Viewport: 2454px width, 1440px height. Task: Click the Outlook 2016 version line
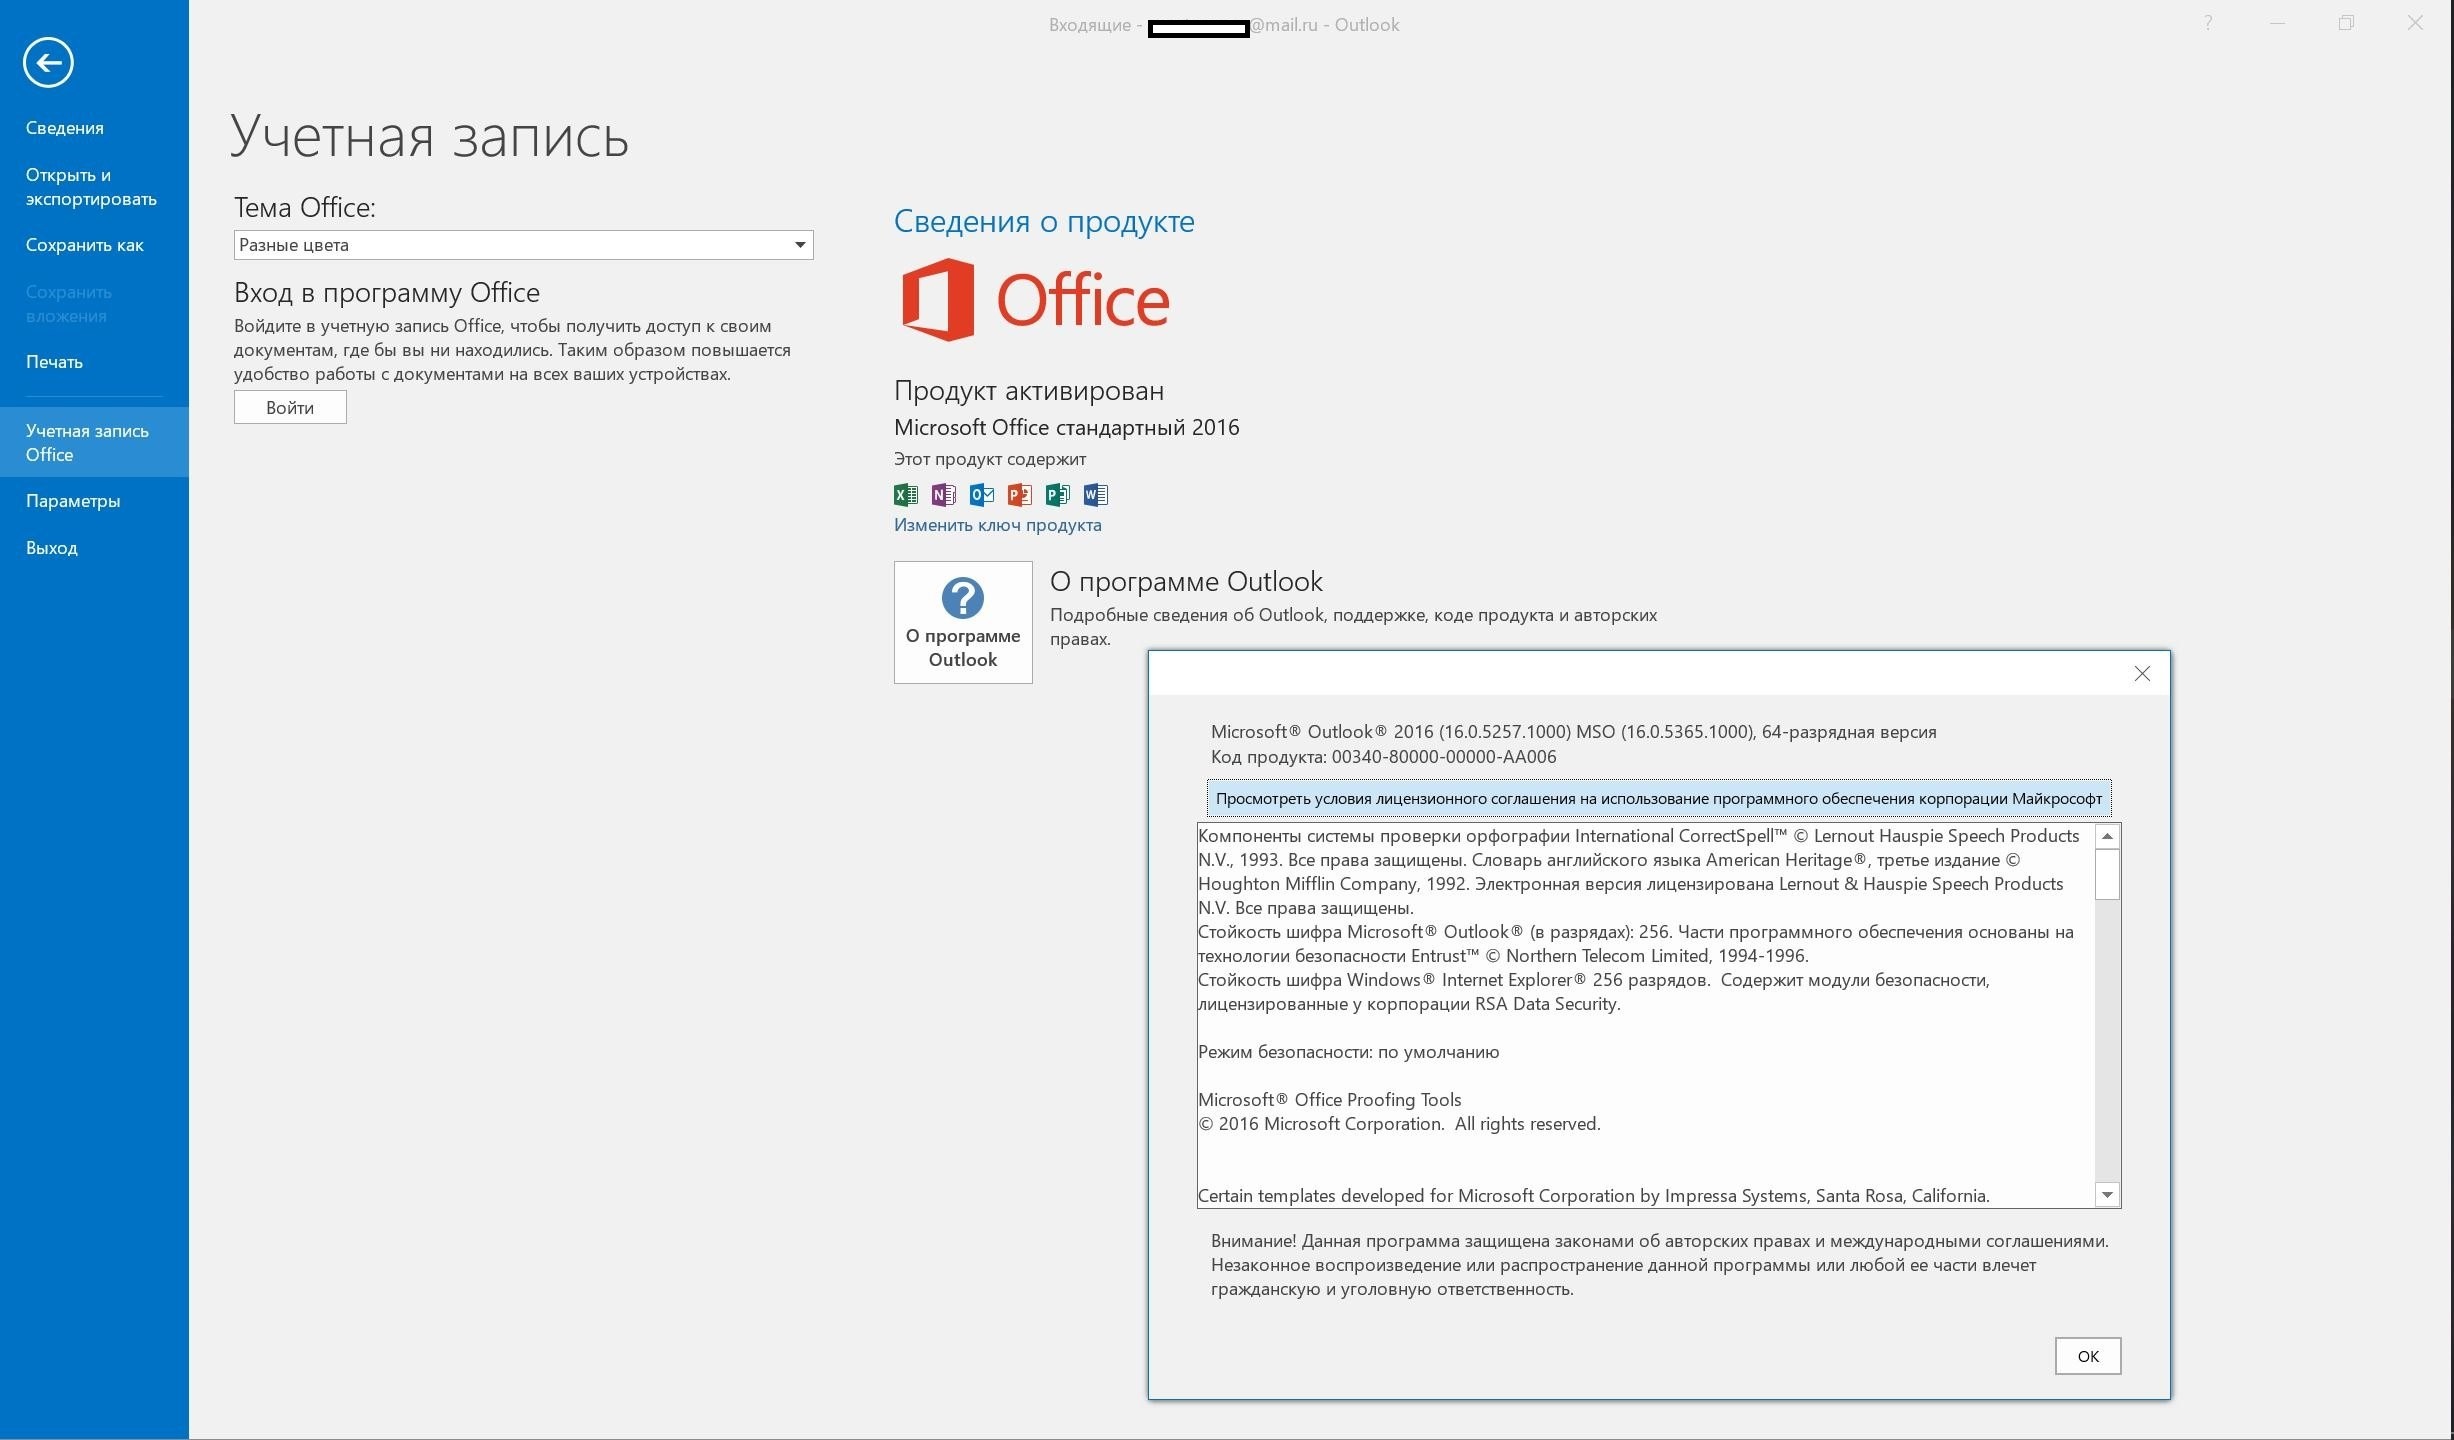pyautogui.click(x=1573, y=732)
